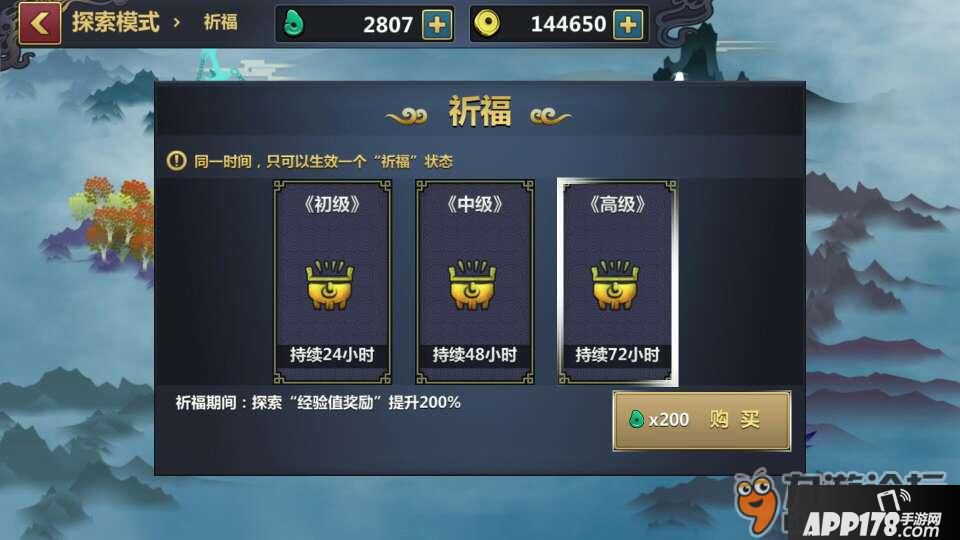Select the 《初级》 blessing card
The height and width of the screenshot is (540, 960).
click(x=332, y=282)
